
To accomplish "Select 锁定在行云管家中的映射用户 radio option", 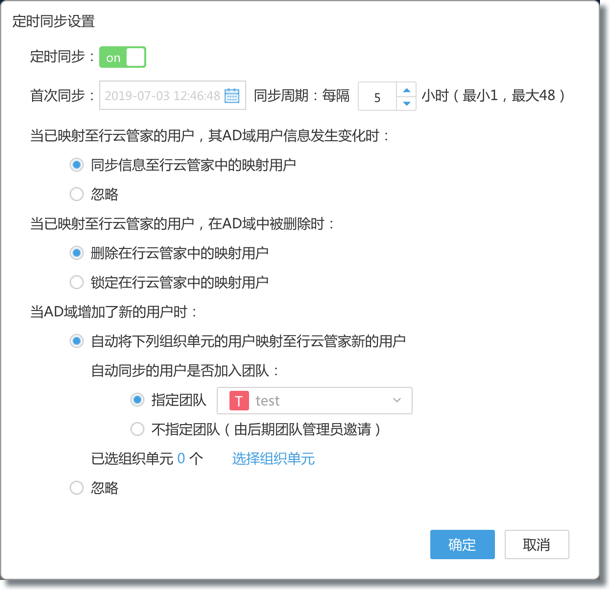I will pyautogui.click(x=77, y=282).
